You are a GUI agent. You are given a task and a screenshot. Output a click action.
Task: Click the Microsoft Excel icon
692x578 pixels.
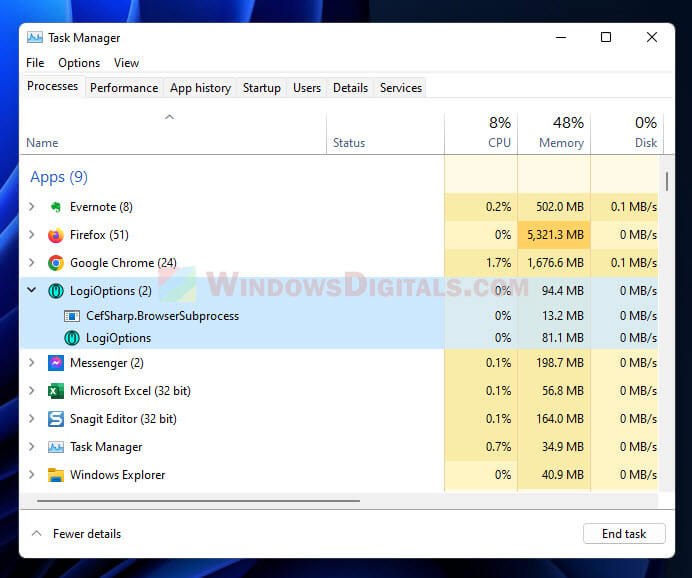click(56, 391)
